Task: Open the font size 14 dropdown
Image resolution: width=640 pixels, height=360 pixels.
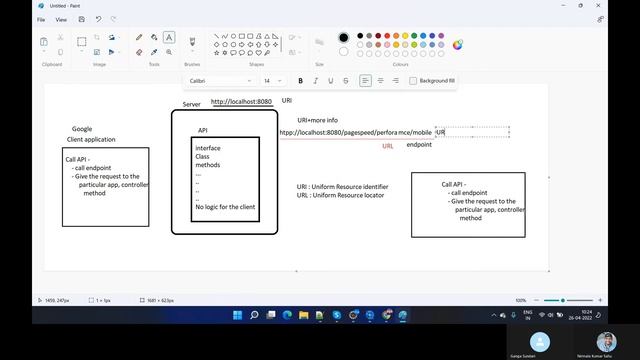Action: click(x=272, y=81)
